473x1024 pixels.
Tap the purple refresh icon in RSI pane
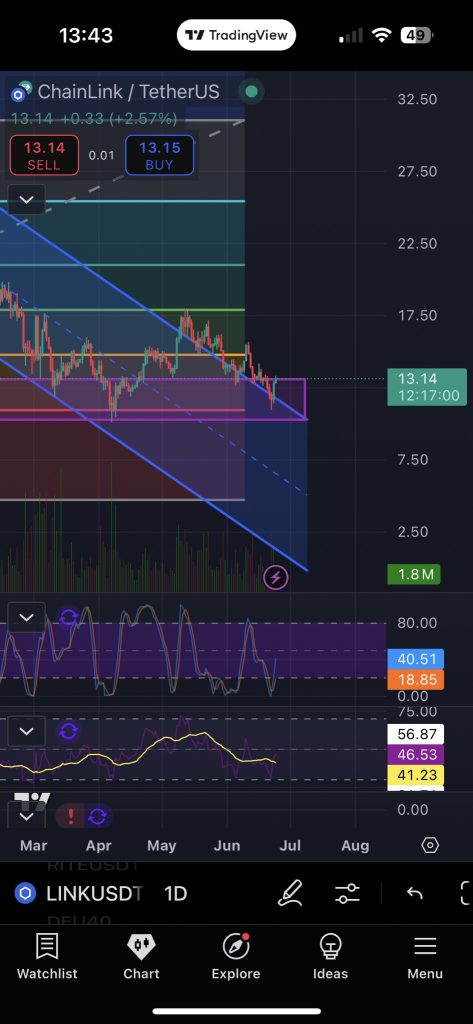coord(69,731)
